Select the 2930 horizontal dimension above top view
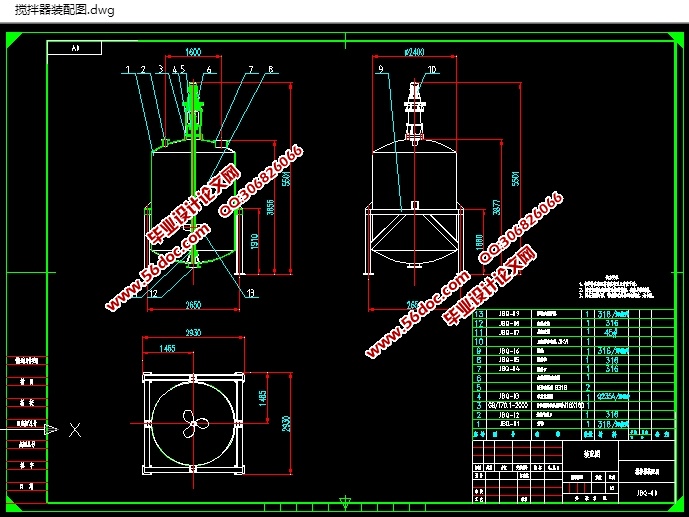The height and width of the screenshot is (517, 689). [x=193, y=332]
